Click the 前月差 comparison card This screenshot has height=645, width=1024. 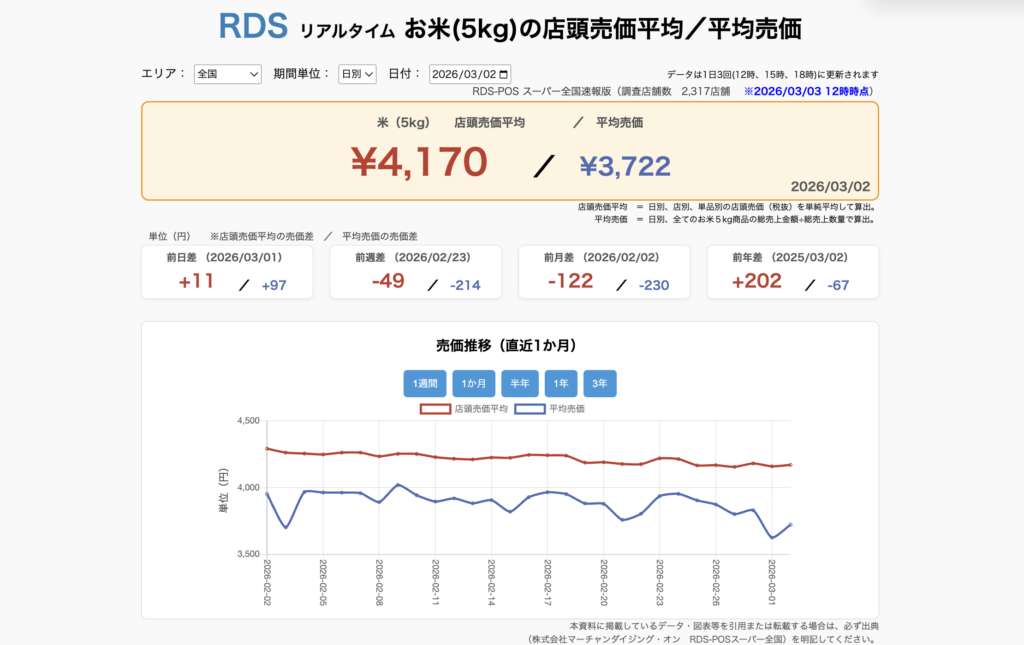(604, 272)
